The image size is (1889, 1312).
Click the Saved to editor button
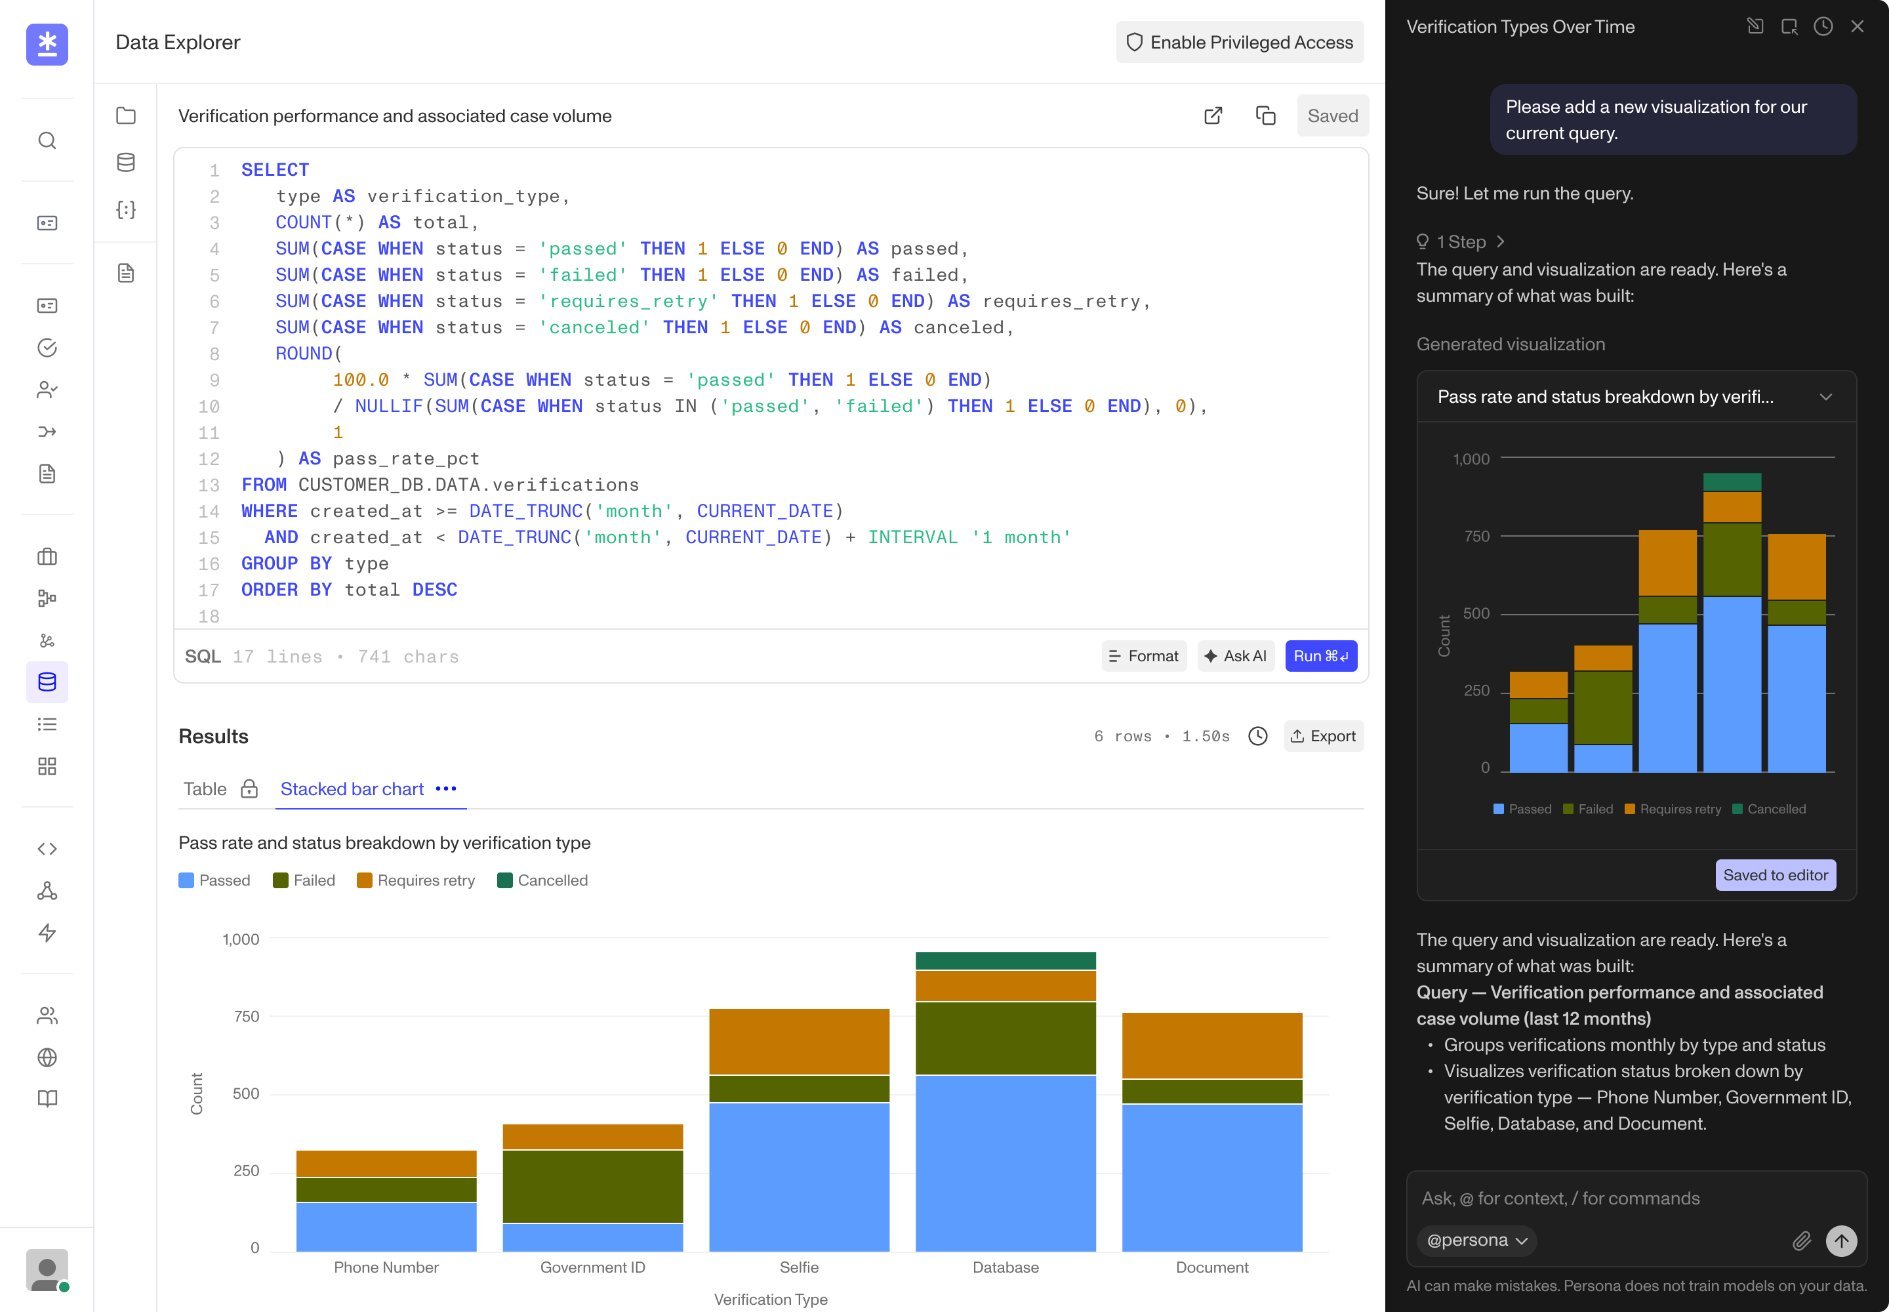(x=1776, y=875)
